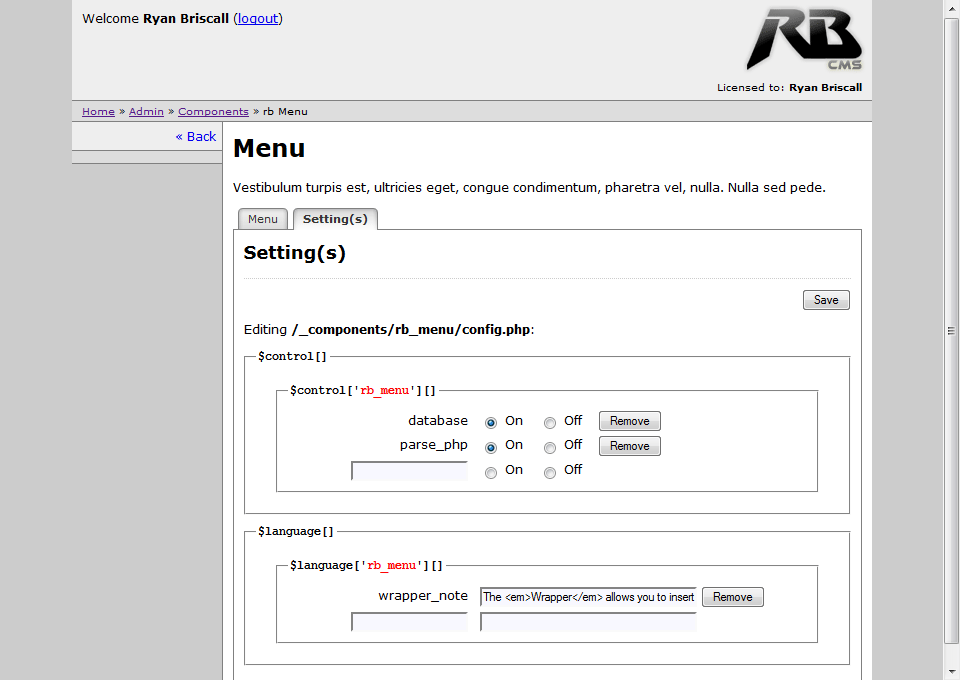Remove the wrapper_note language entry
Image resolution: width=960 pixels, height=680 pixels.
click(732, 597)
